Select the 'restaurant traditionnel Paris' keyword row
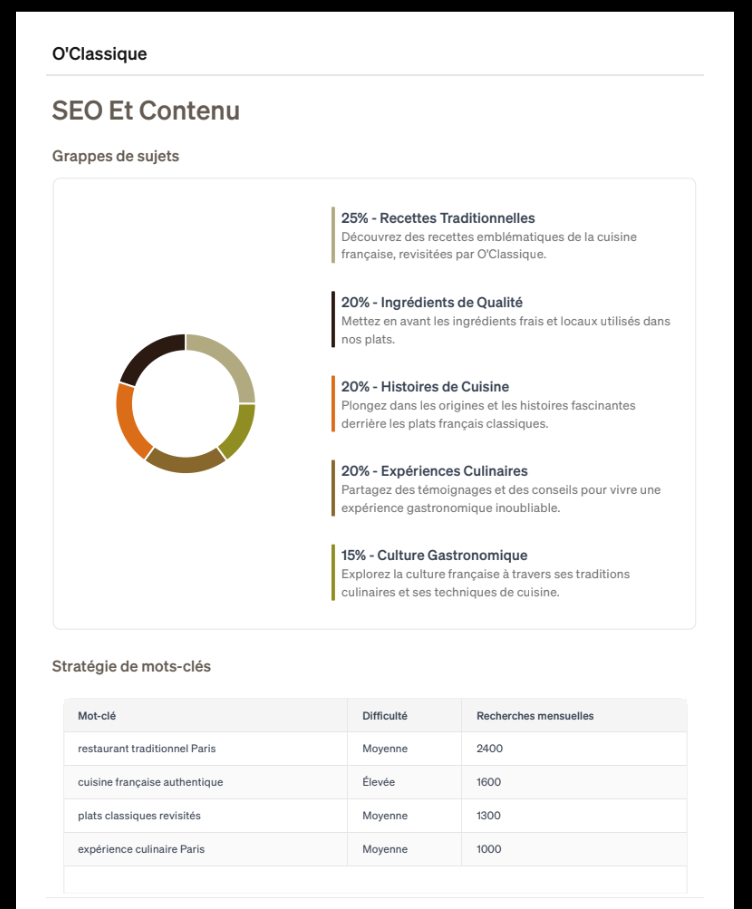This screenshot has width=752, height=909. click(375, 748)
